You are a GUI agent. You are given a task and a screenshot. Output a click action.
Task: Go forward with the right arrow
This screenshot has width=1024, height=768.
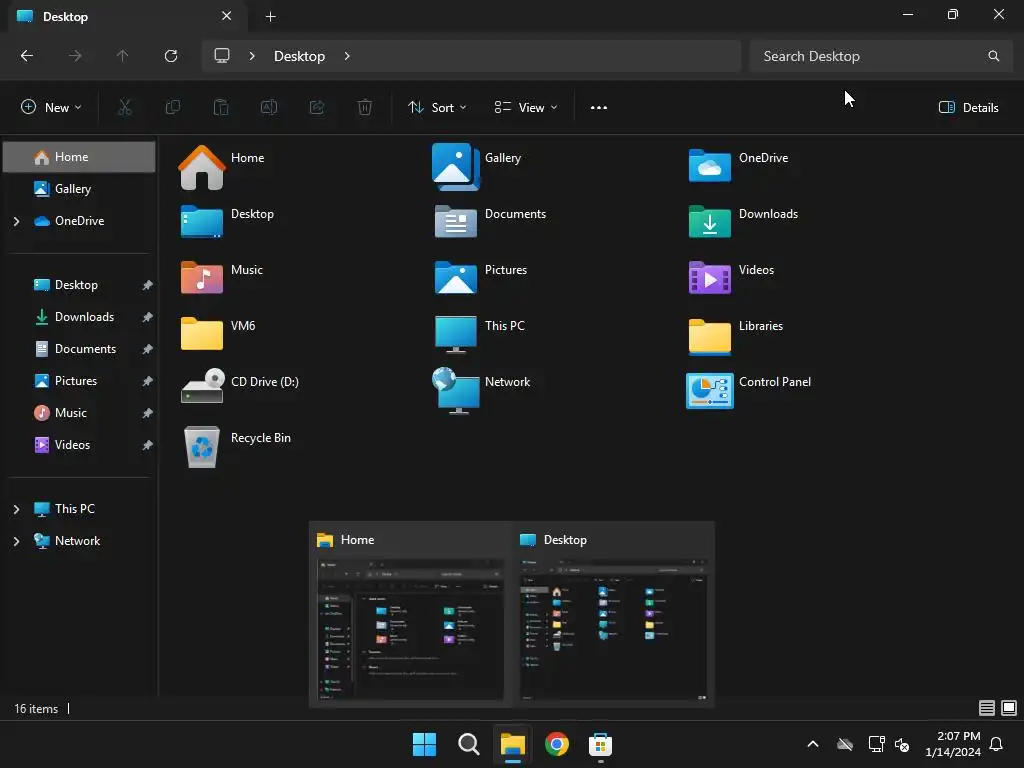pyautogui.click(x=75, y=56)
